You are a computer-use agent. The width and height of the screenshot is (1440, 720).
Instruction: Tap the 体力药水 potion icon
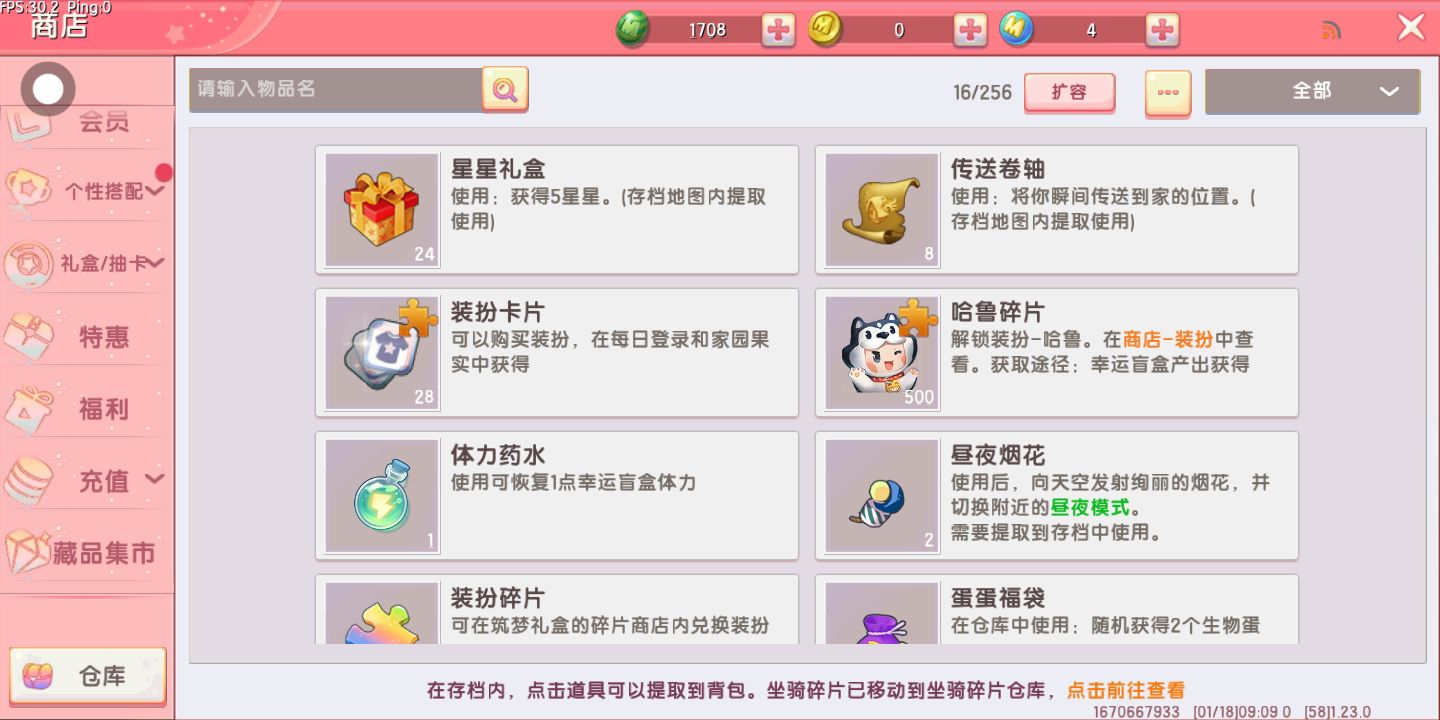(382, 496)
